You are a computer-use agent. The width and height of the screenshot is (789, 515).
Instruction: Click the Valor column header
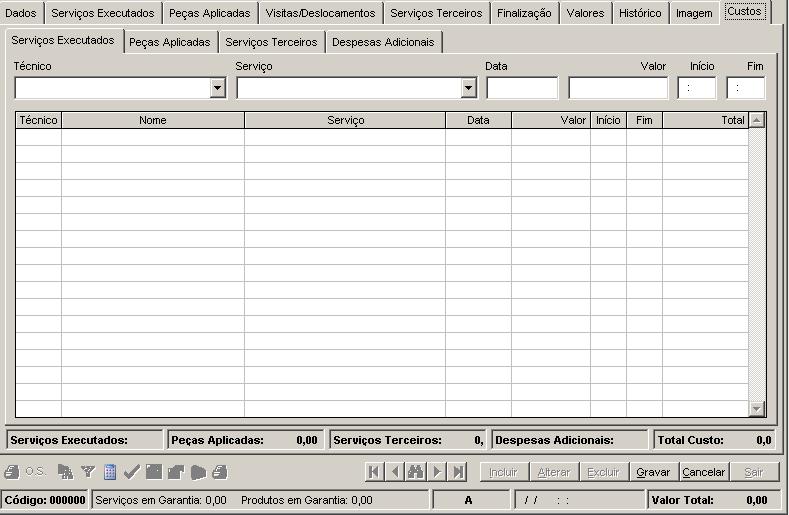551,120
